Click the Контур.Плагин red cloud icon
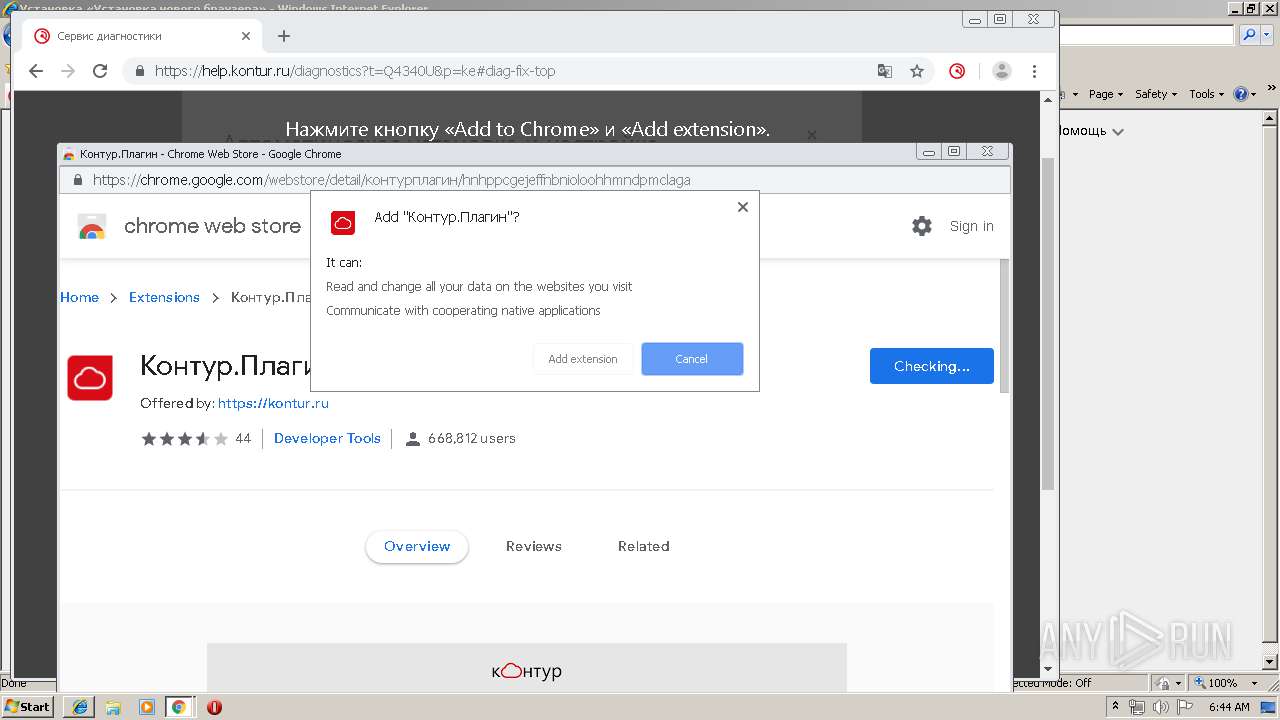The width and height of the screenshot is (1280, 720). tap(90, 378)
